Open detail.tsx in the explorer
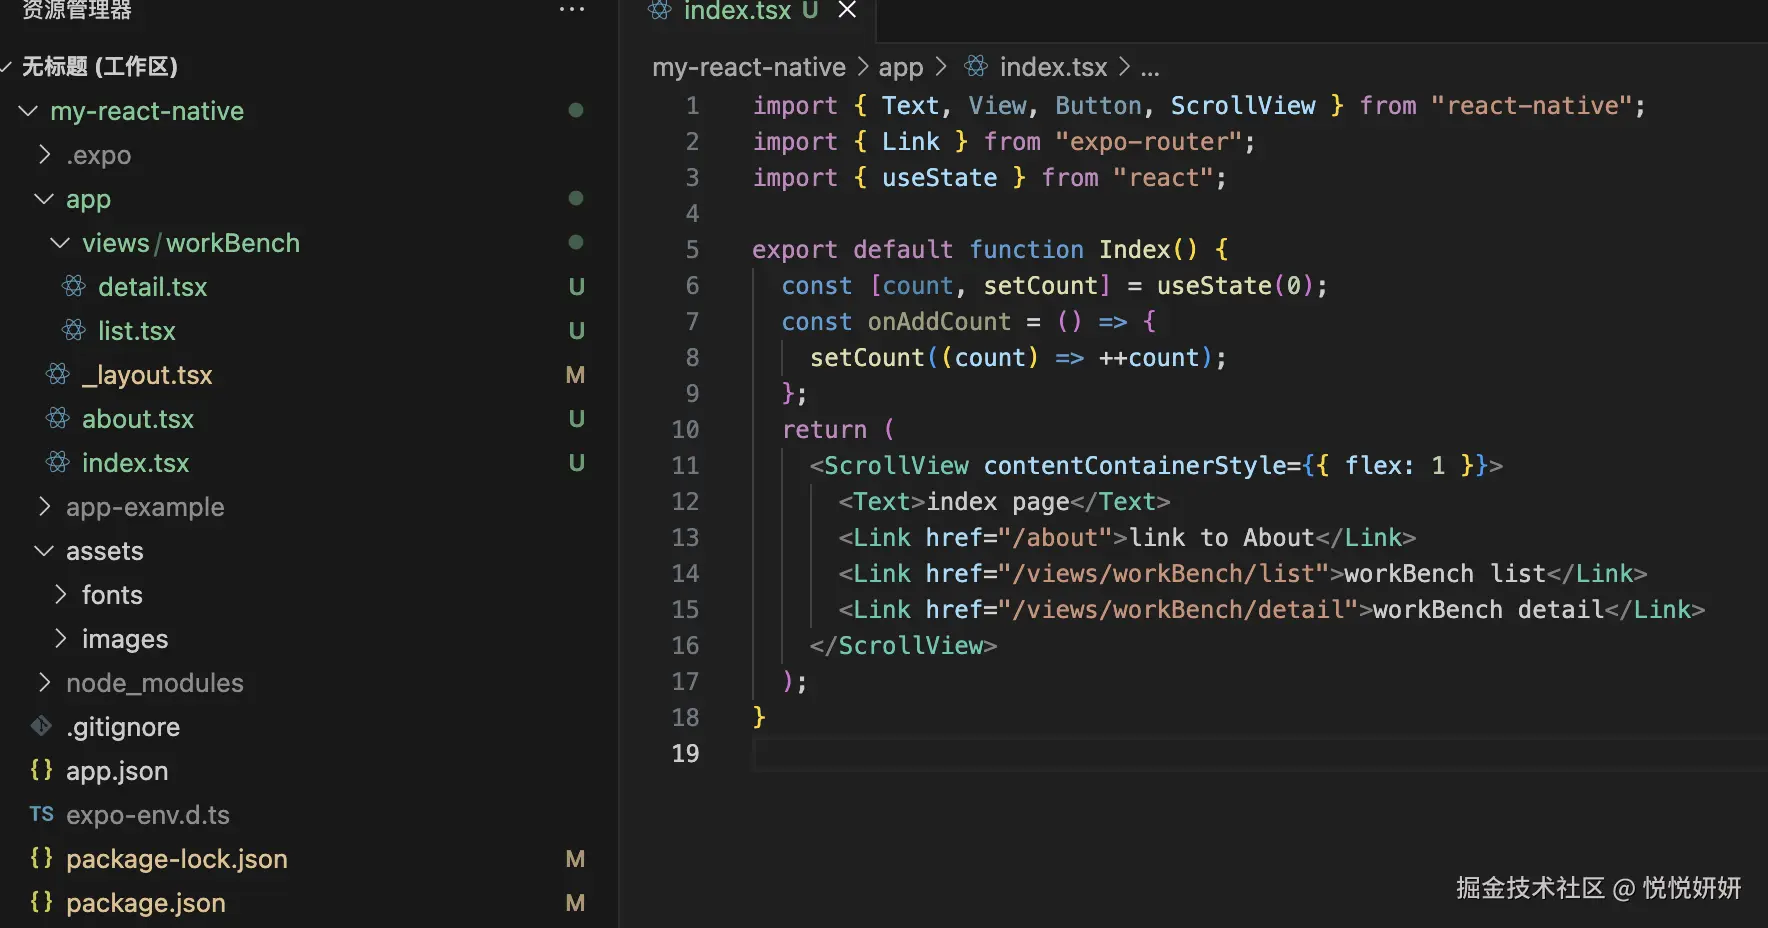 click(x=153, y=287)
